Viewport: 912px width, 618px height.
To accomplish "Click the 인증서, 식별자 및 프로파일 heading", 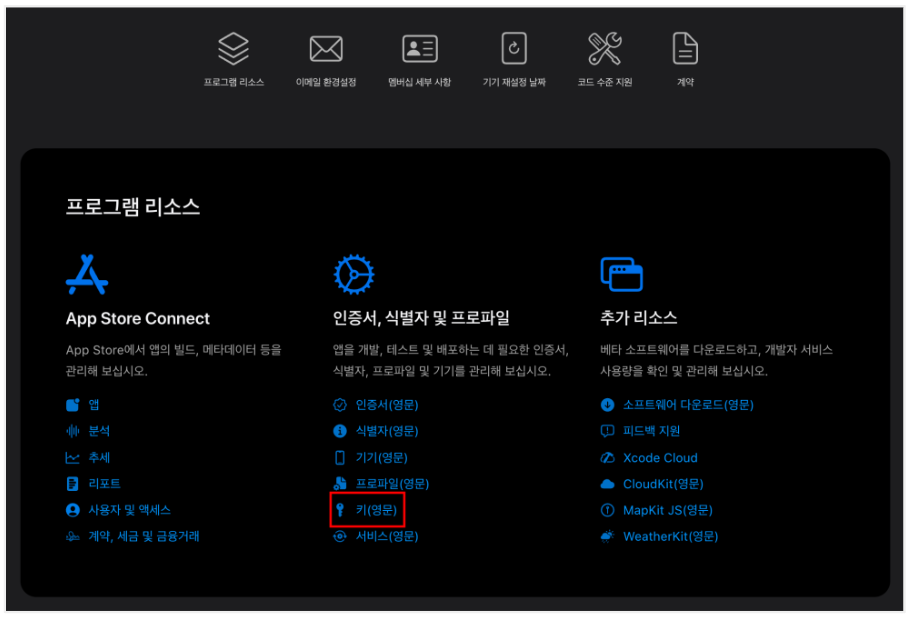I will (x=421, y=318).
